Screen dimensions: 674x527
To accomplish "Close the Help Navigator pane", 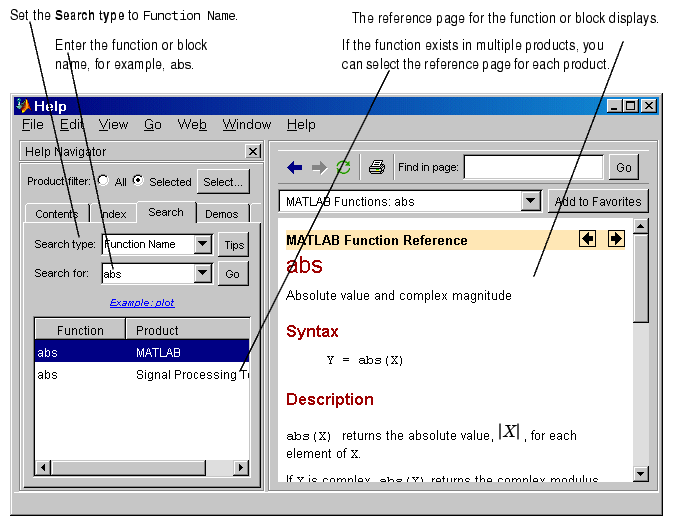I will pos(253,151).
